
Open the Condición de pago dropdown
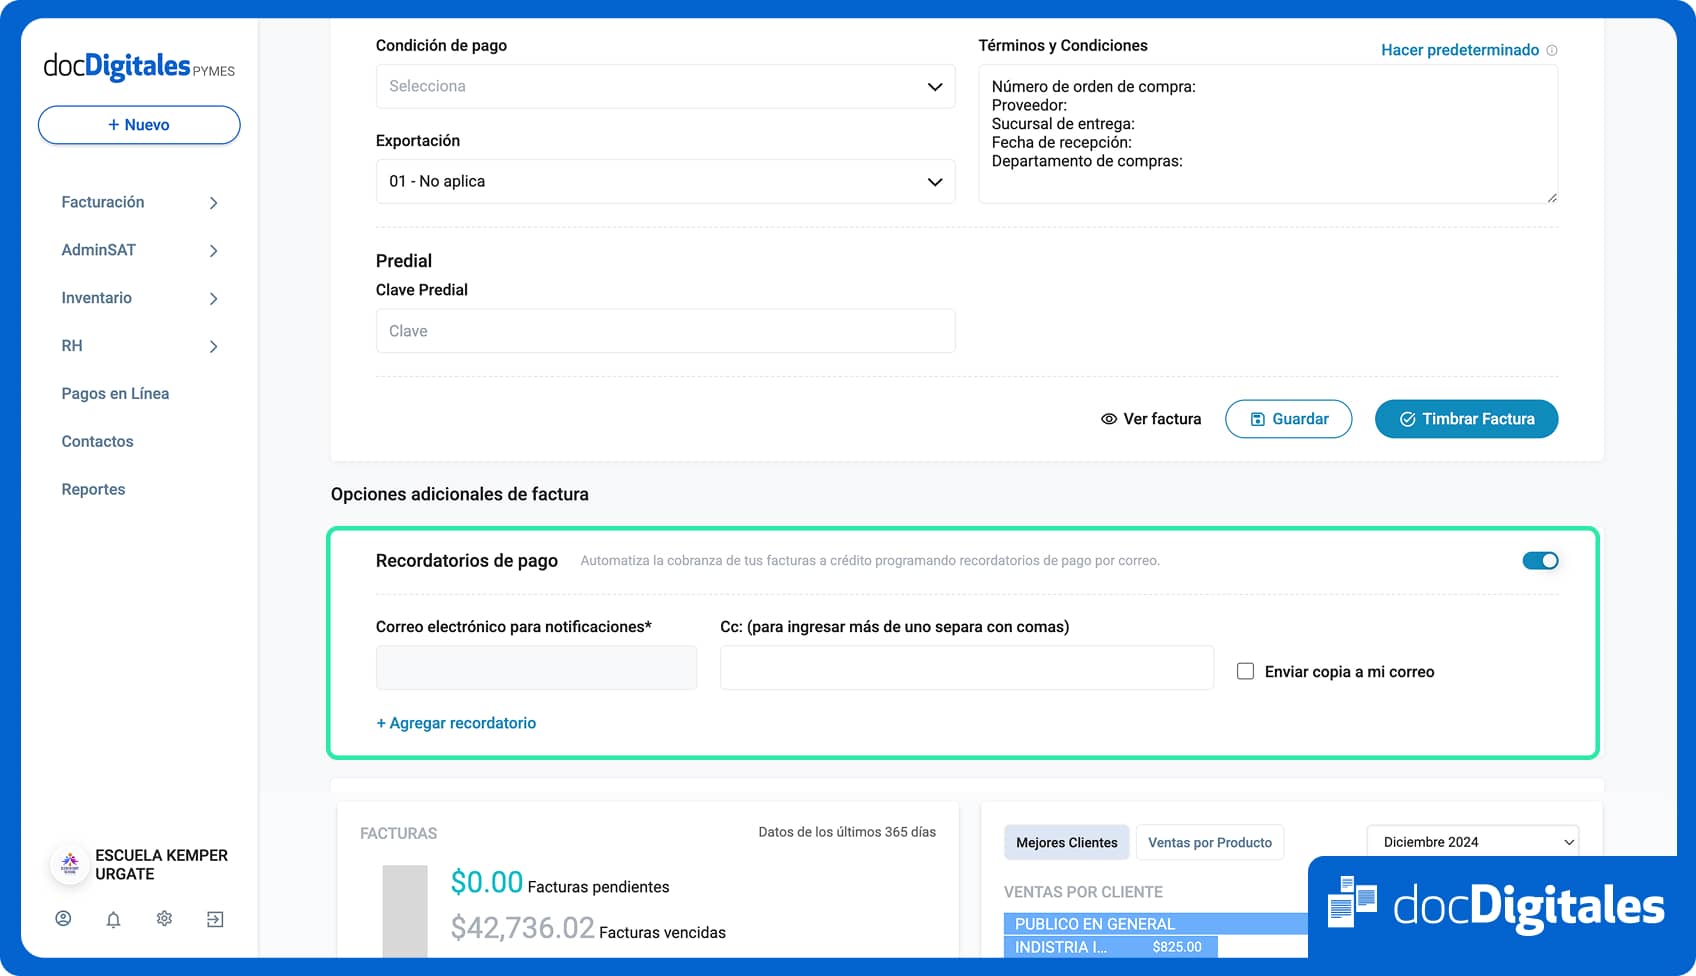tap(665, 87)
